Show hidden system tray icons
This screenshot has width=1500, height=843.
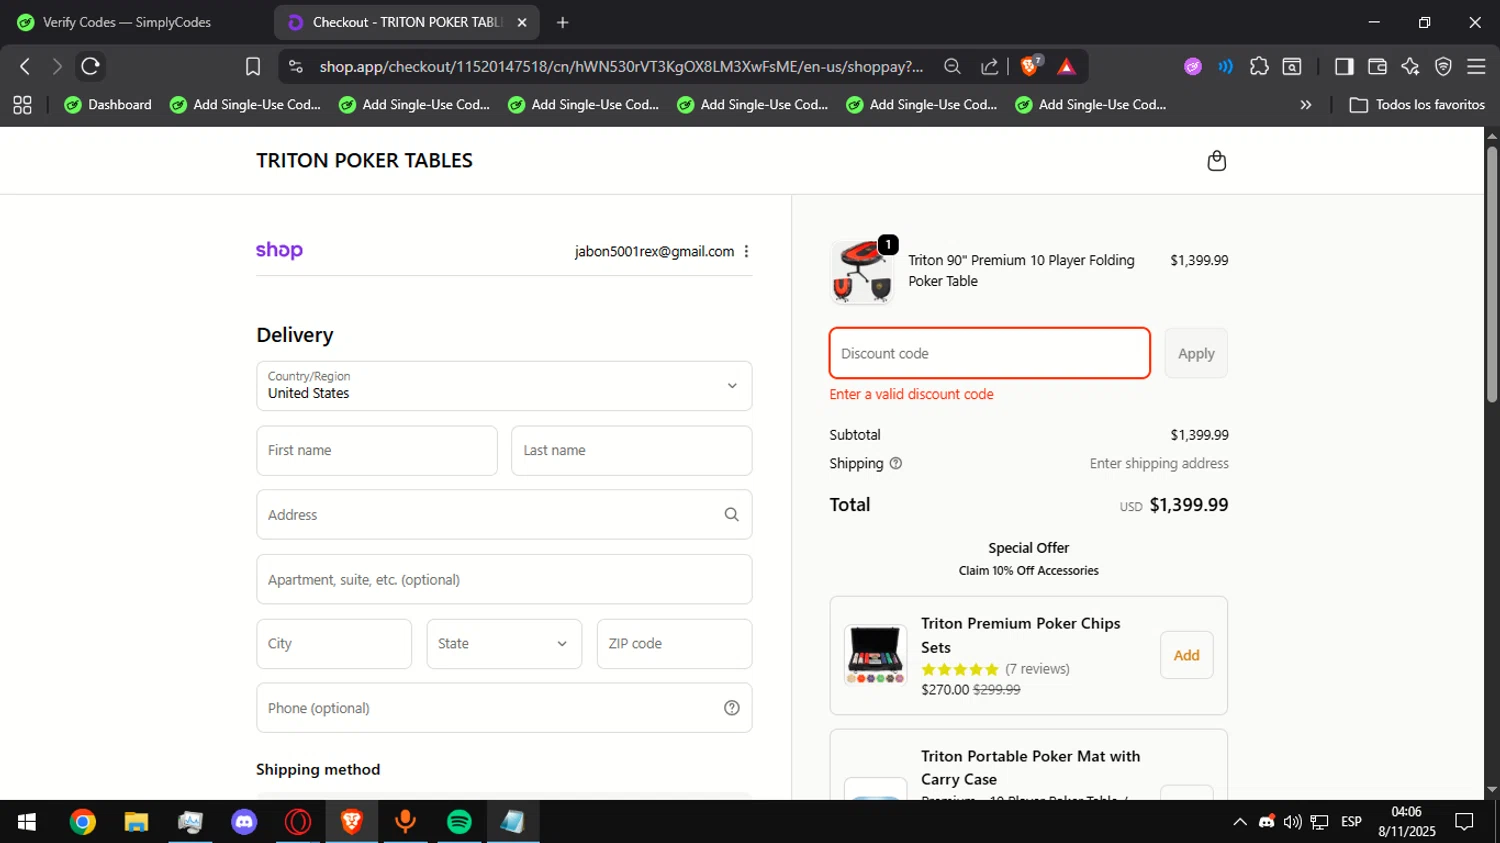tap(1240, 822)
